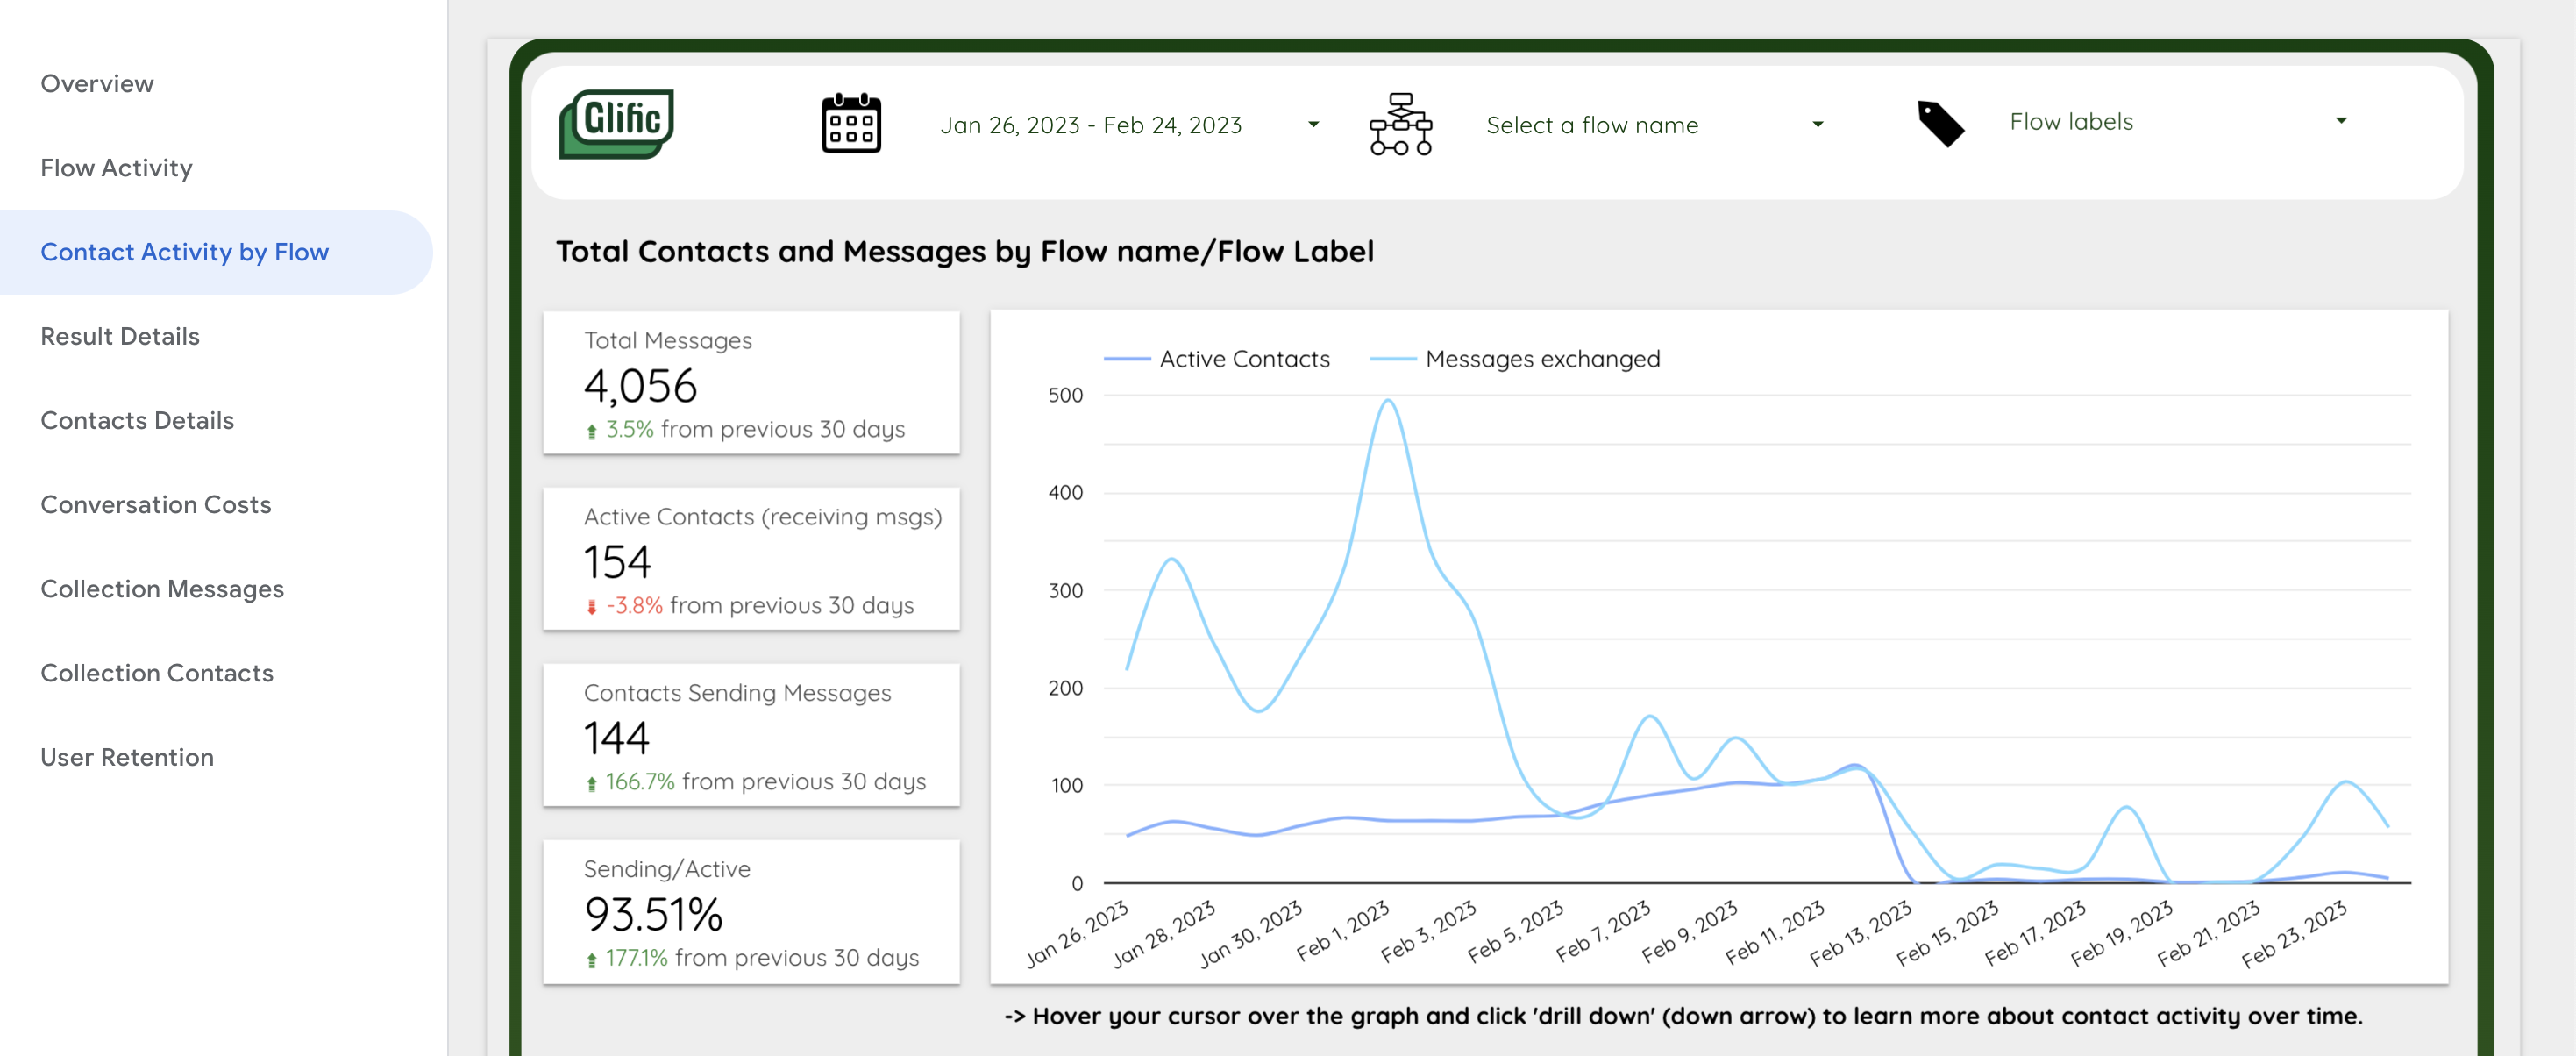Image resolution: width=2576 pixels, height=1056 pixels.
Task: Click the calendar icon
Action: click(851, 124)
